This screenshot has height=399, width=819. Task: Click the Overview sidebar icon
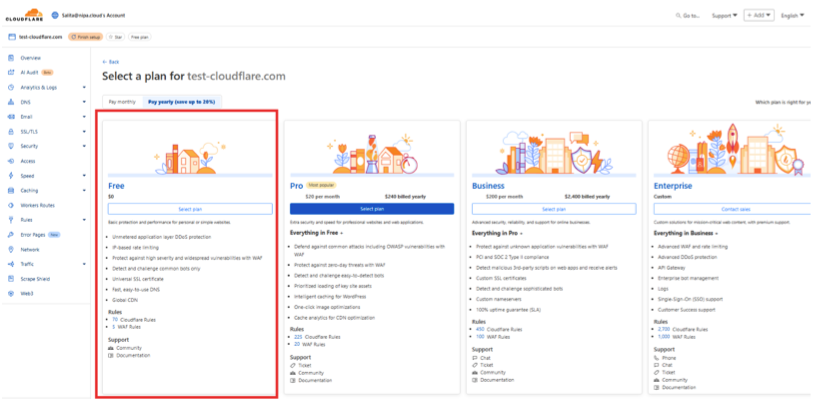pos(10,58)
